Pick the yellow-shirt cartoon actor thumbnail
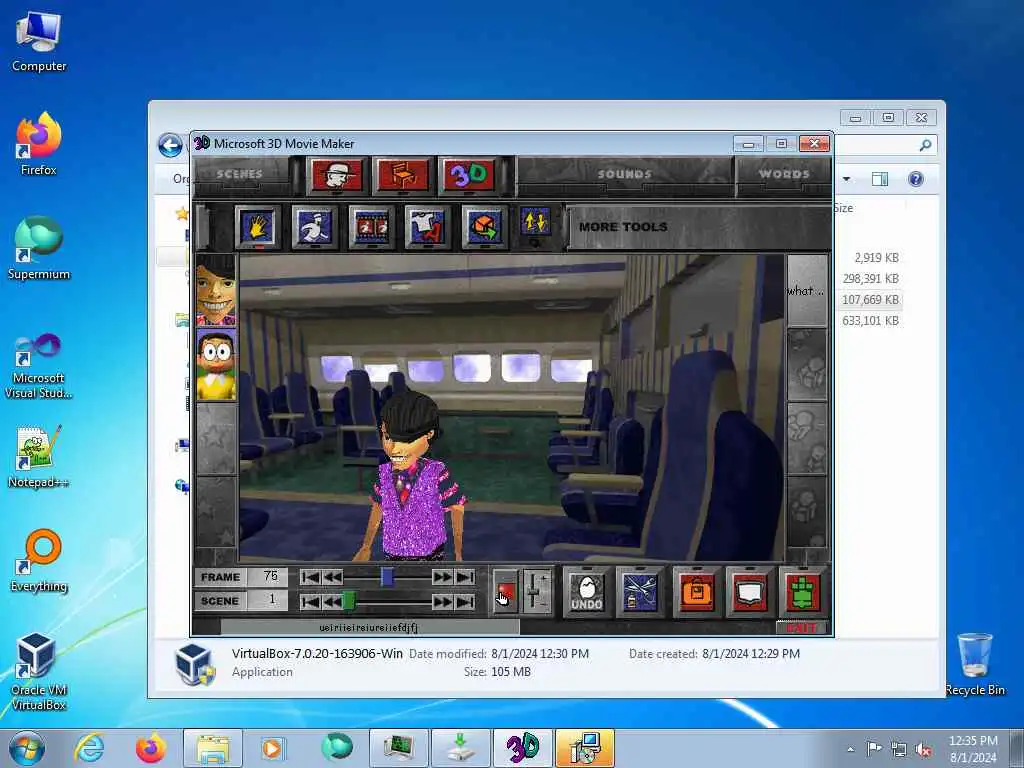 [216, 364]
